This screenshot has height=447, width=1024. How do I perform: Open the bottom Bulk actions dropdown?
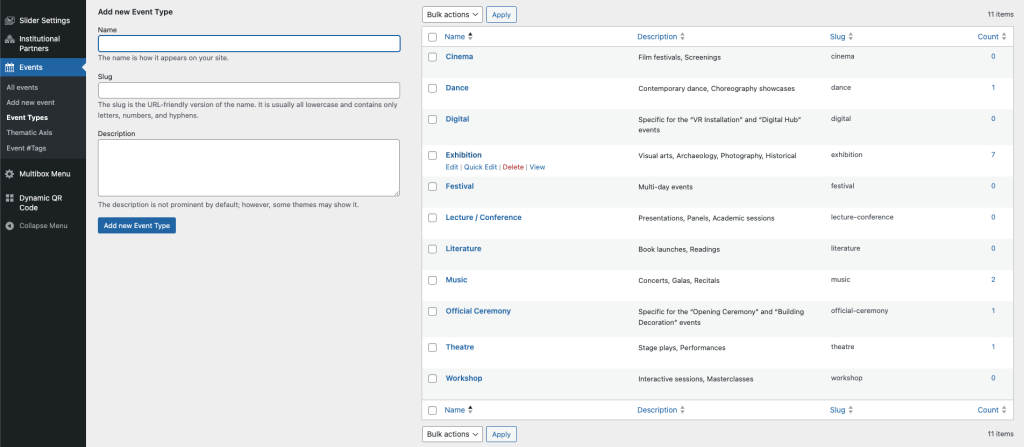(x=452, y=434)
